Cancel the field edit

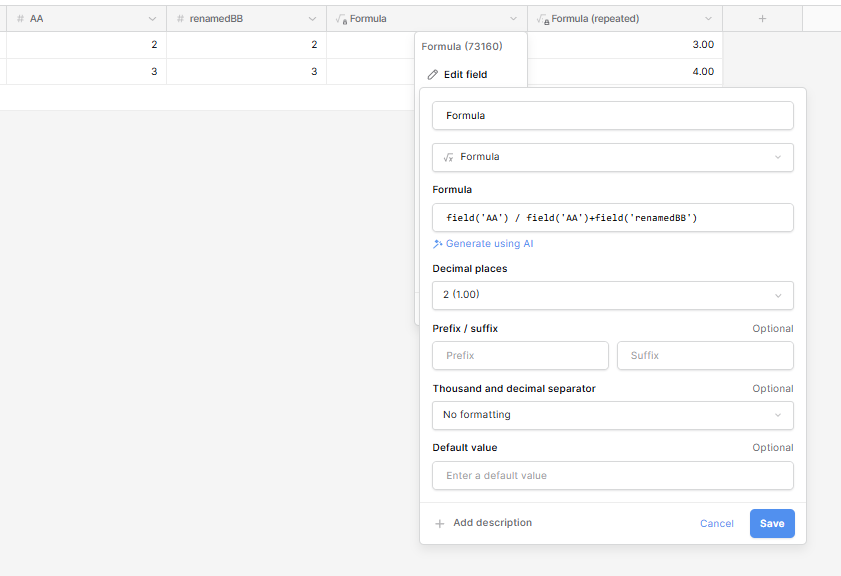[717, 523]
